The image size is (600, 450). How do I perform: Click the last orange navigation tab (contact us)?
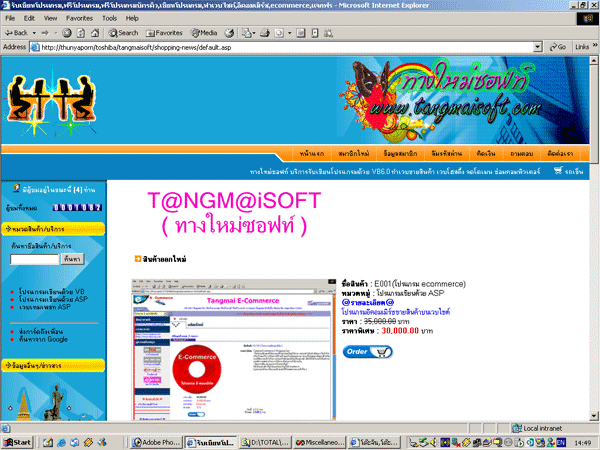pyautogui.click(x=560, y=154)
